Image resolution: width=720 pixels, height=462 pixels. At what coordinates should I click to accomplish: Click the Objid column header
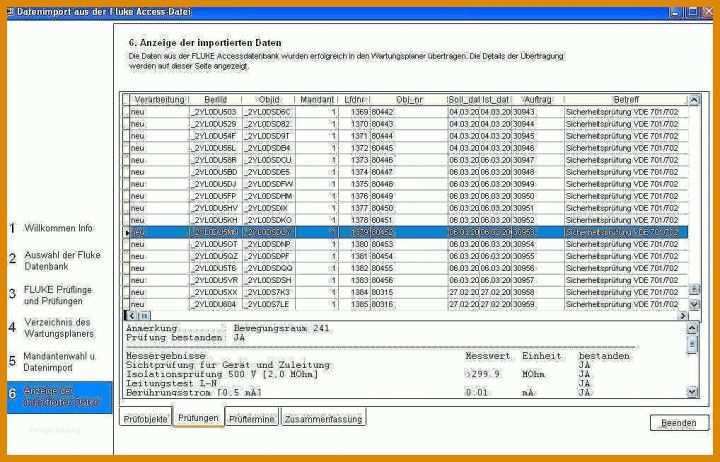[269, 100]
